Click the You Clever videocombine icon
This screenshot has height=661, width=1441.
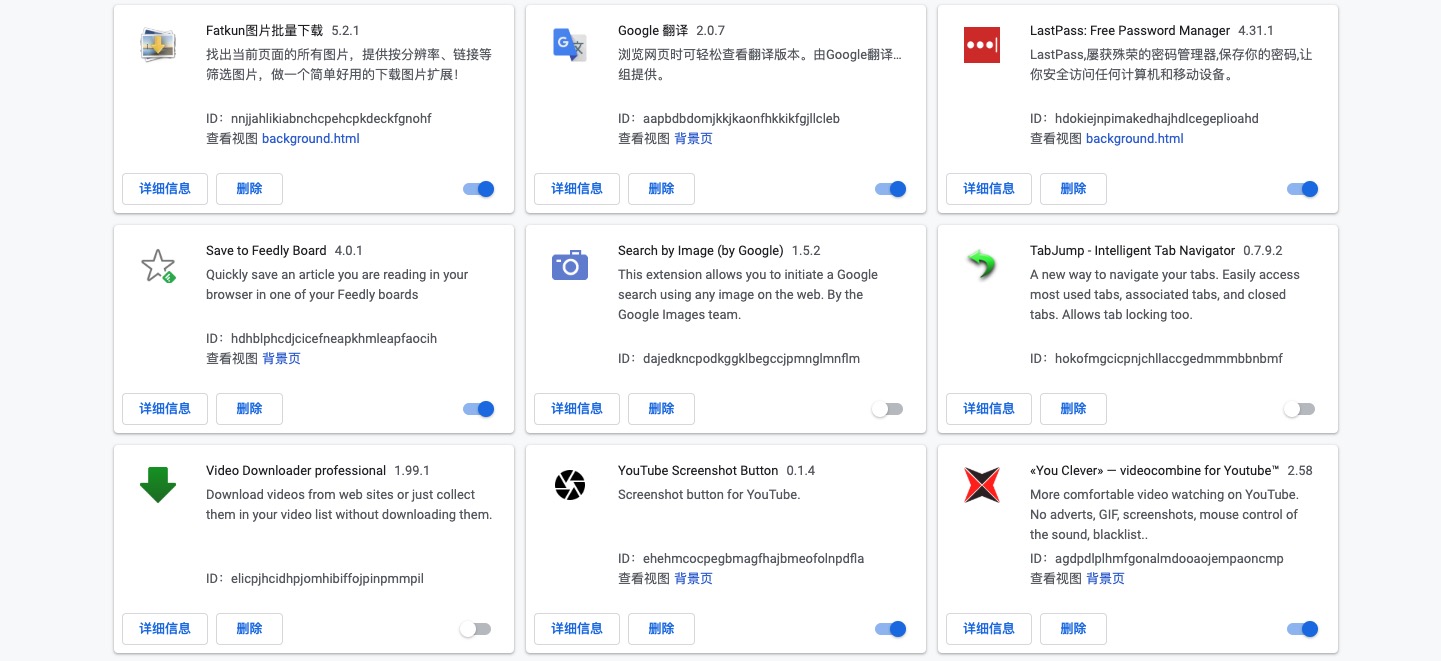pyautogui.click(x=981, y=485)
